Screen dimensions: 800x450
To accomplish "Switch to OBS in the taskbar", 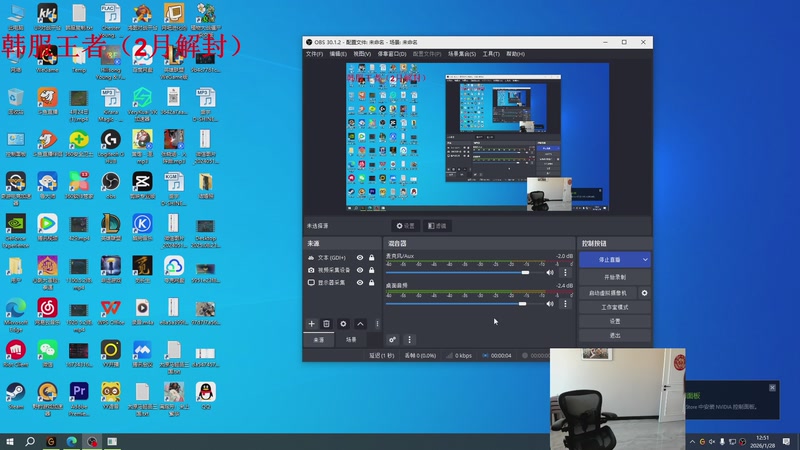I will 92,441.
